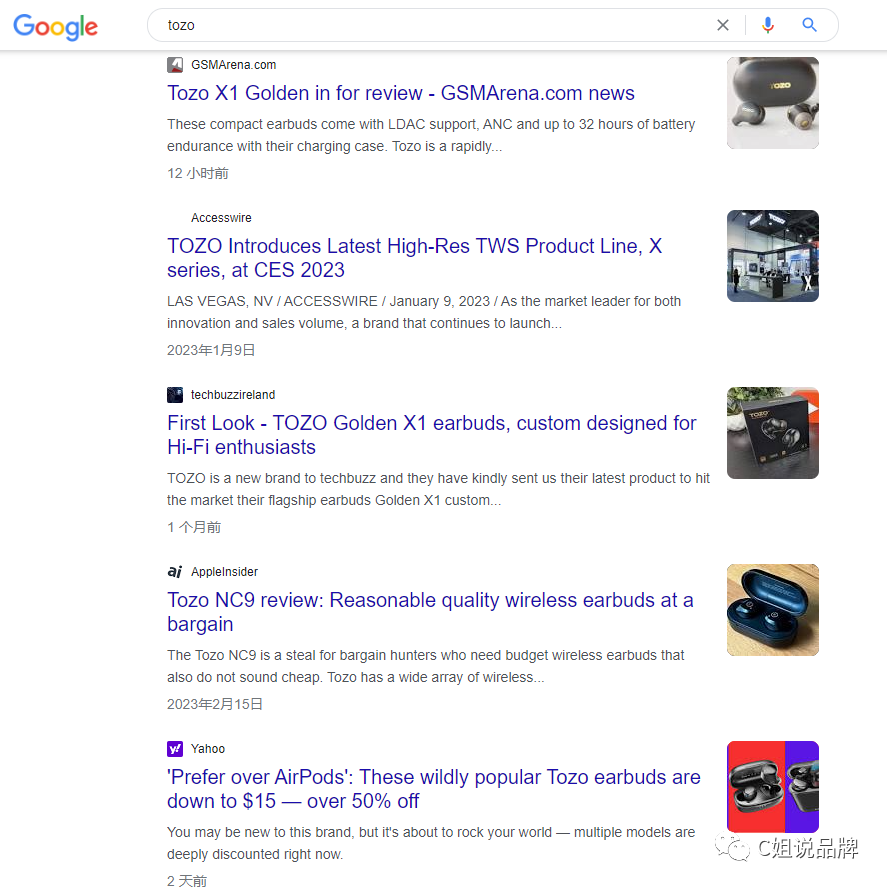Click the AppleInsider 'ai' favicon
The image size is (887, 887).
[x=175, y=571]
